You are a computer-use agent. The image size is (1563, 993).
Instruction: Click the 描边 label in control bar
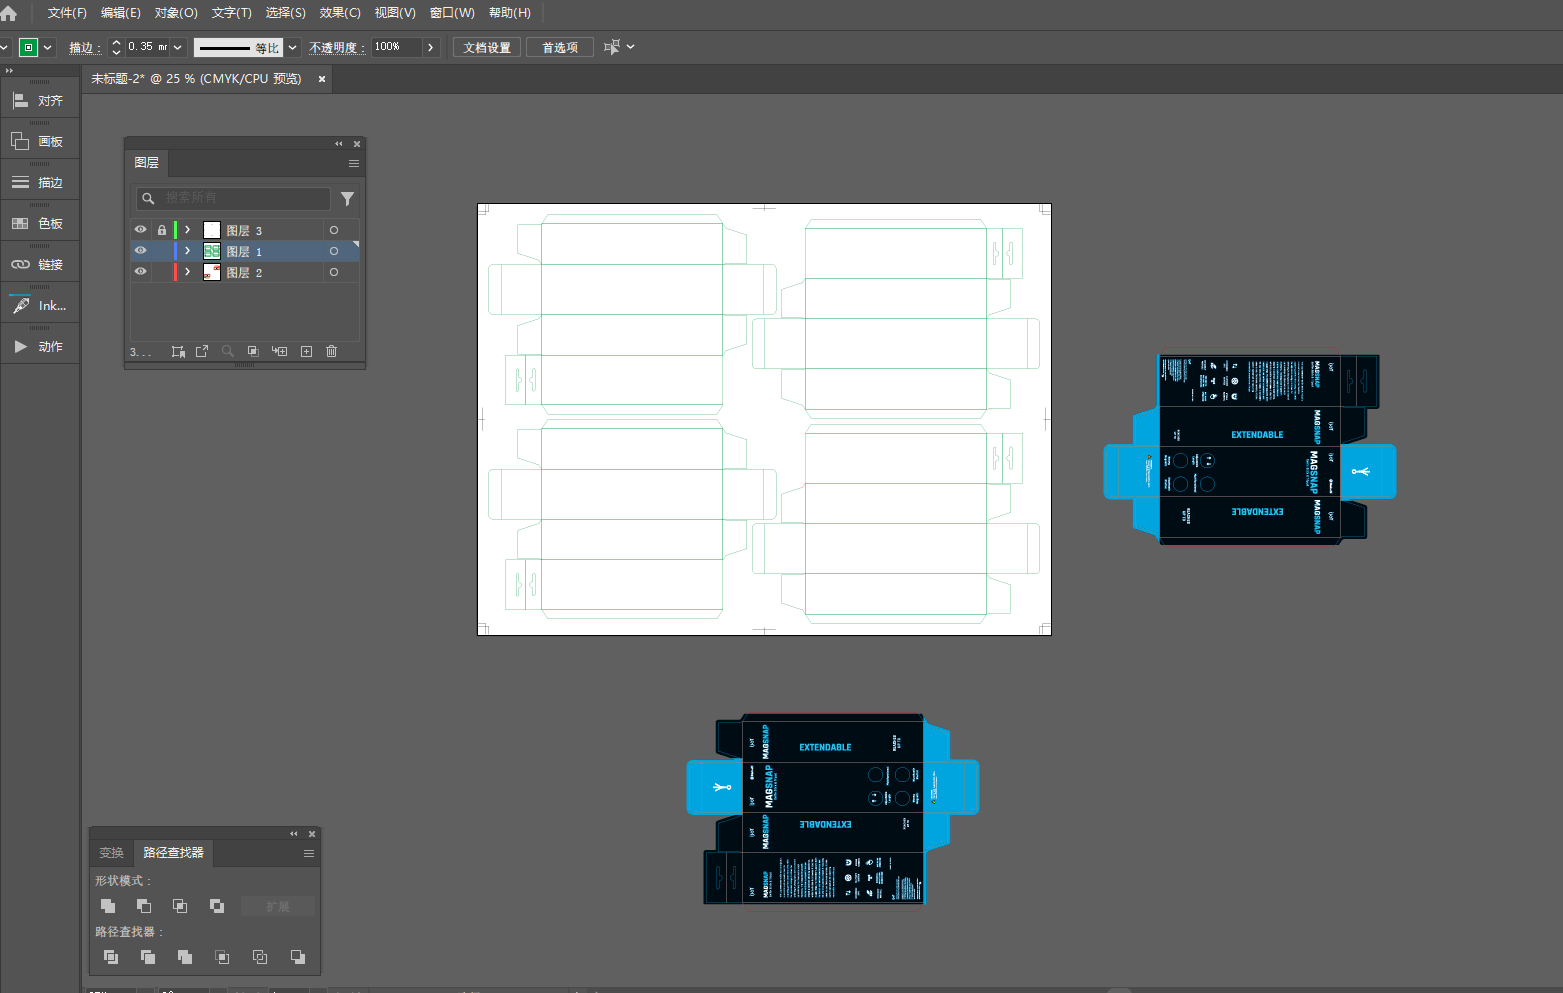tap(84, 47)
